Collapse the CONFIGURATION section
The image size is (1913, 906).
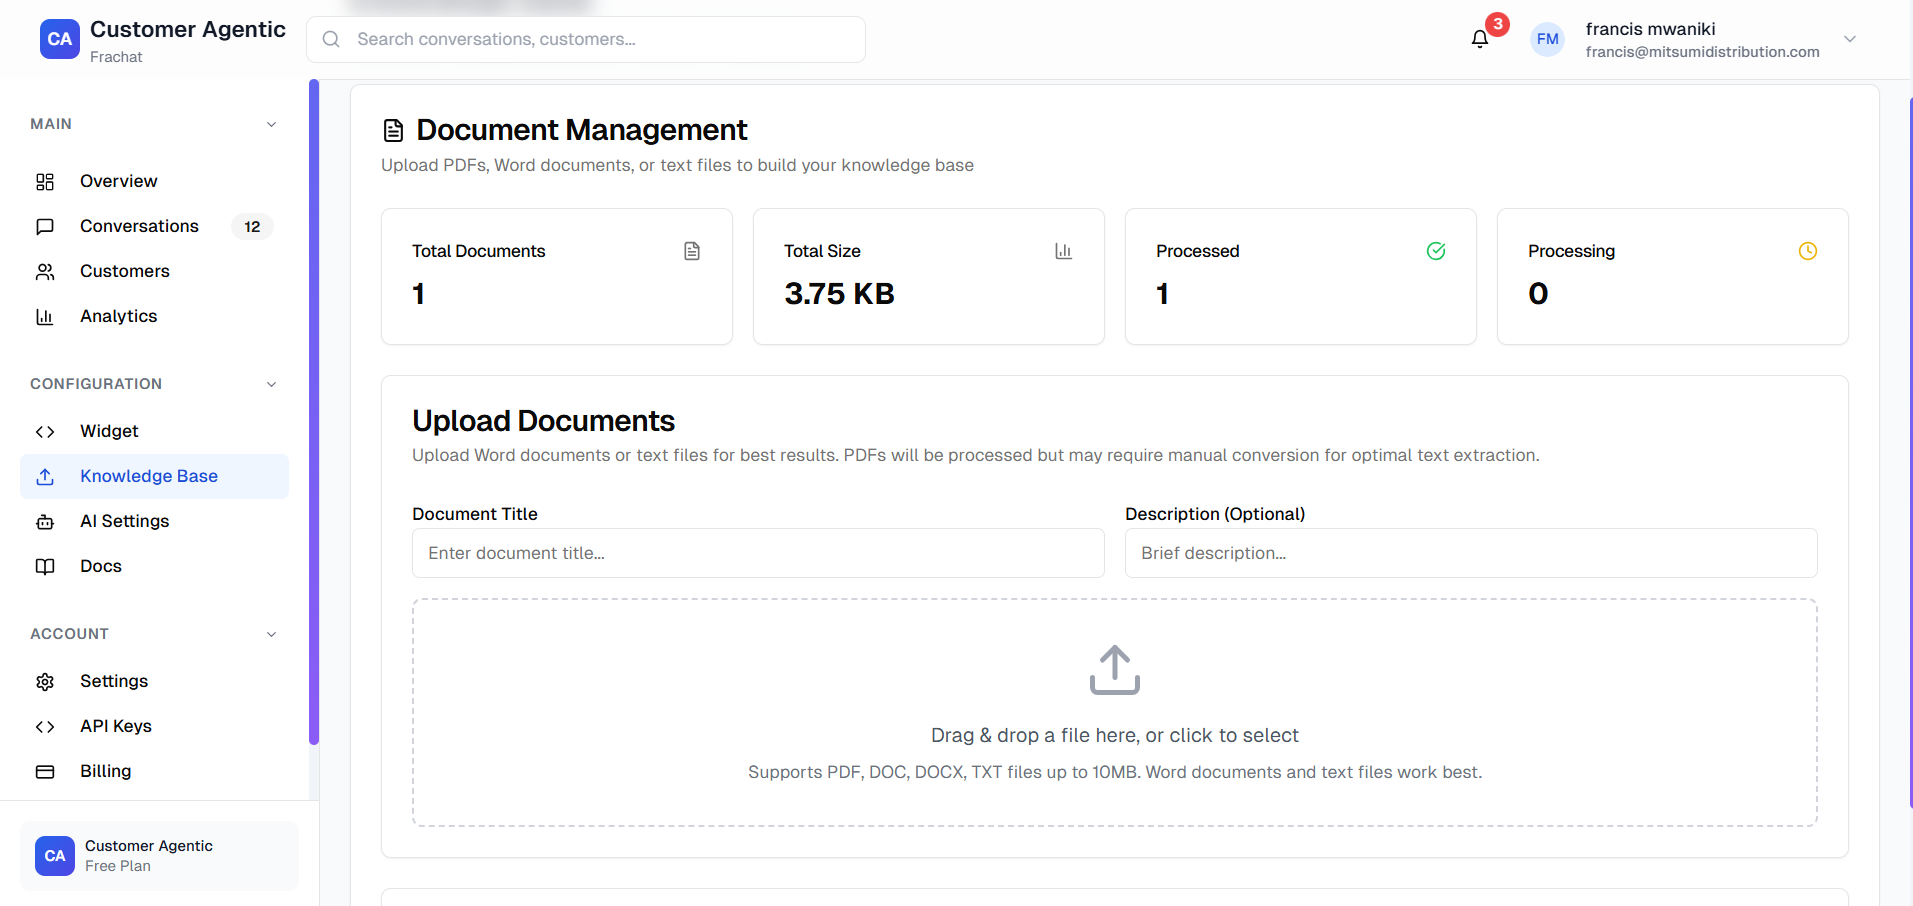point(271,383)
